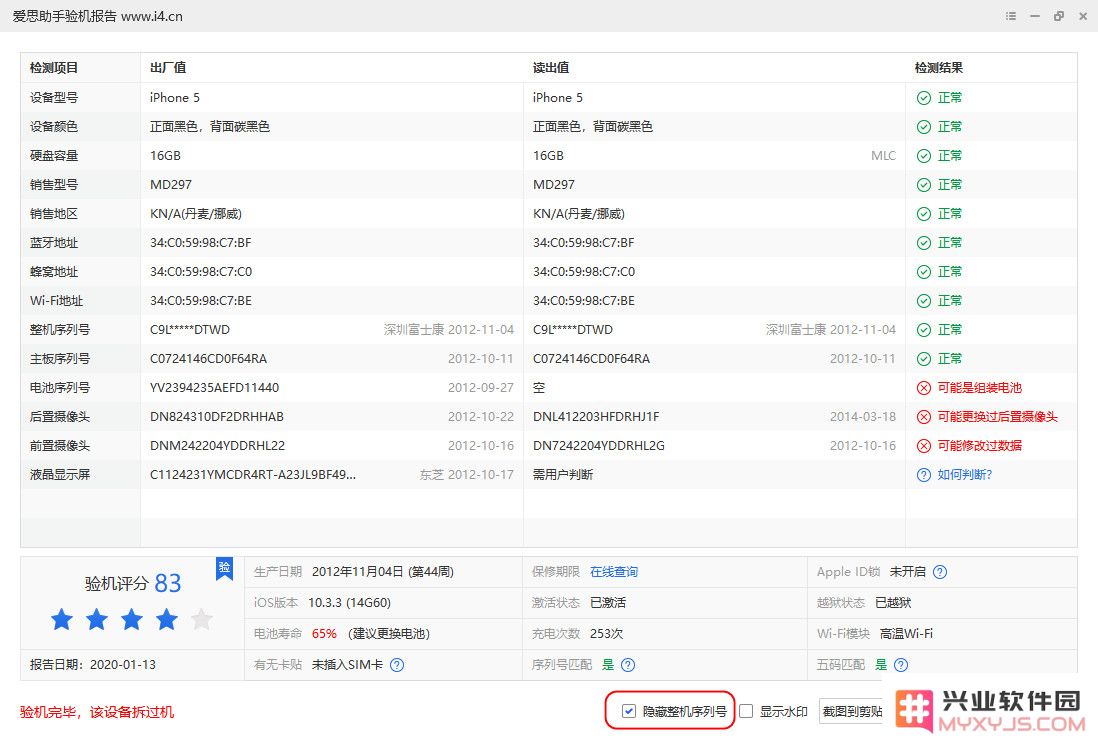Click the 充电次数 253次 value
This screenshot has width=1098, height=748.
pyautogui.click(x=606, y=634)
